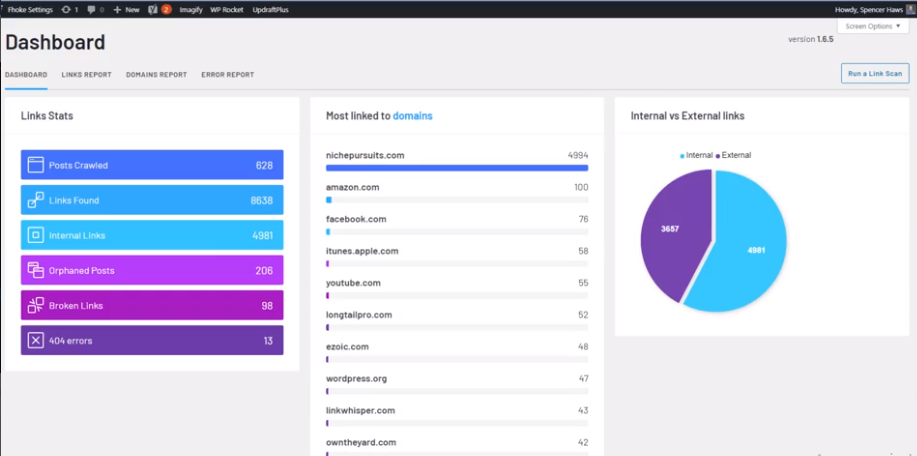
Task: Click the facebook.com progress bar
Action: point(457,232)
